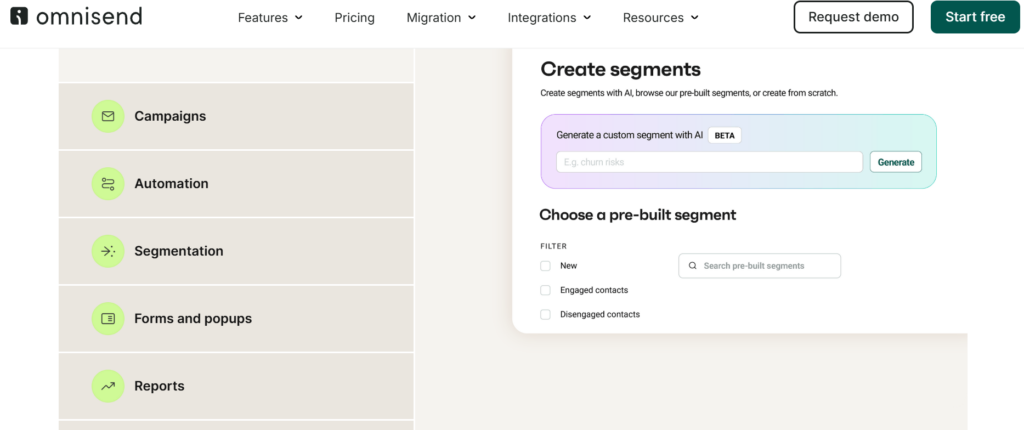Open the Forms and popups tab
Screen dimensions: 1024x430
[x=236, y=319]
